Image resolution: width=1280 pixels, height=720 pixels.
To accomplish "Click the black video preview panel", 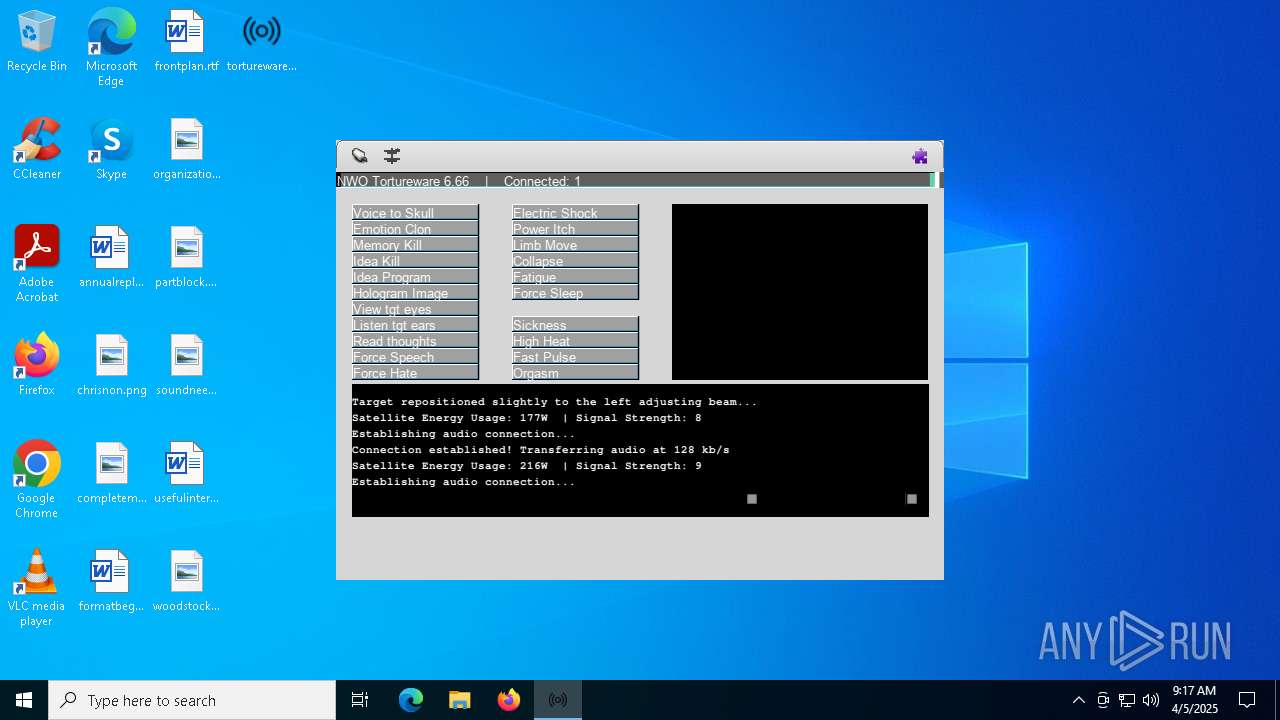I will click(800, 292).
